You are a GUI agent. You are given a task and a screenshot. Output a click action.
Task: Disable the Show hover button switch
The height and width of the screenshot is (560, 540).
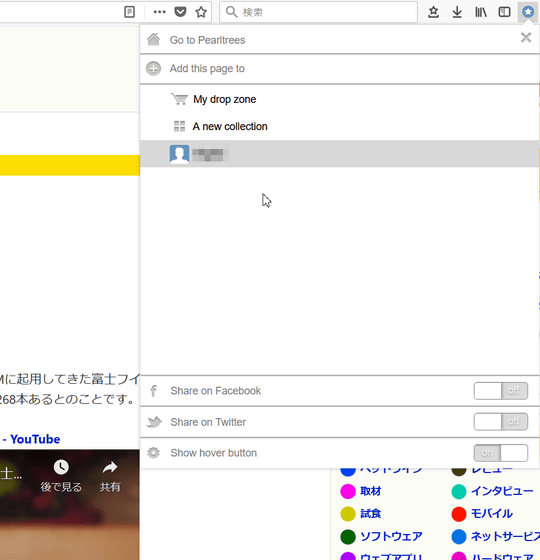pyautogui.click(x=501, y=453)
